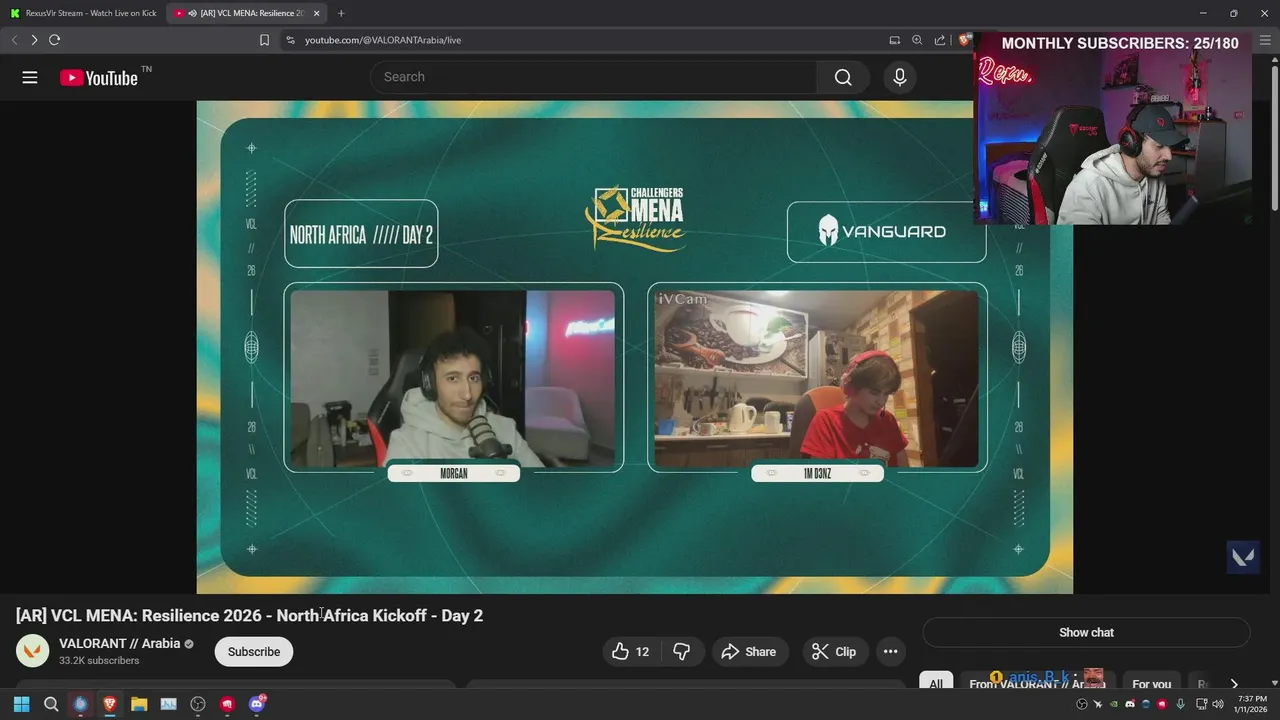Click the site info icon in address bar
The image size is (1280, 720).
(290, 40)
